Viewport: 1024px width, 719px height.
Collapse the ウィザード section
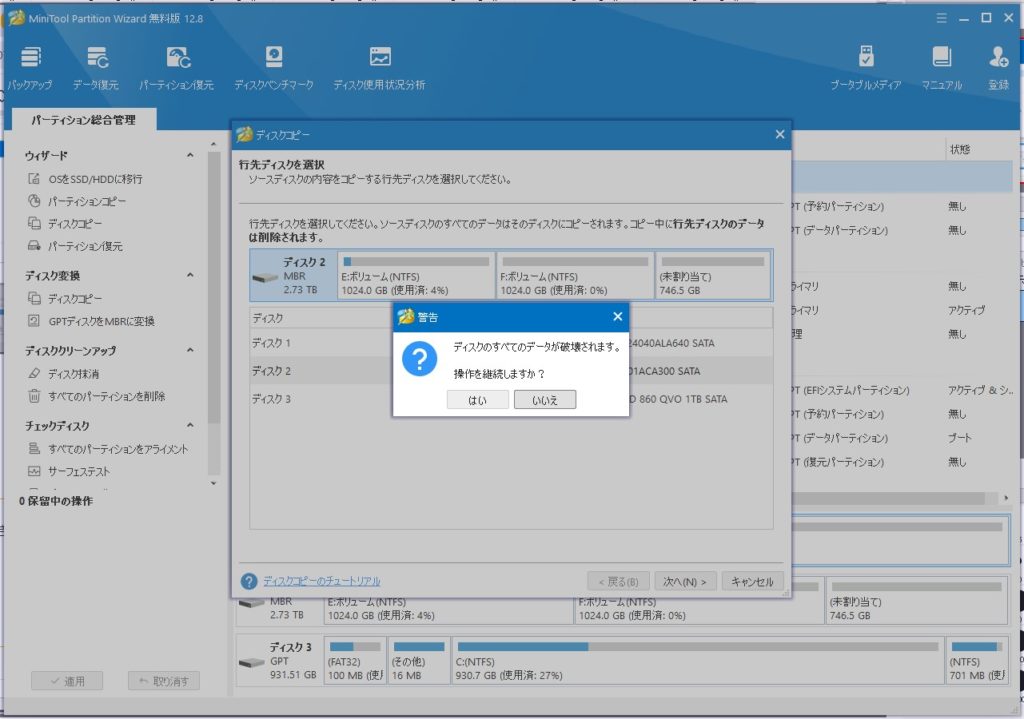click(190, 156)
